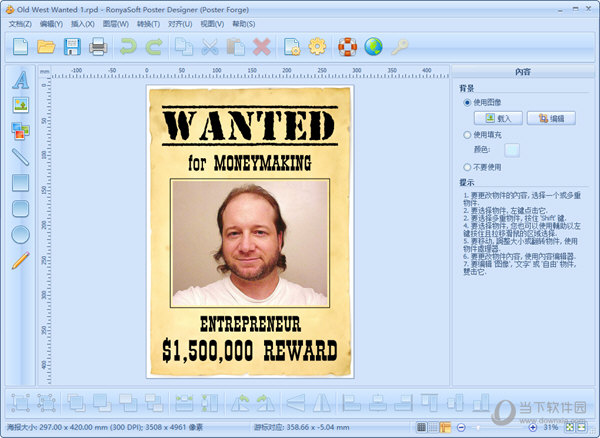The height and width of the screenshot is (438, 600).
Task: Select the Insert Image tool
Action: pyautogui.click(x=21, y=105)
